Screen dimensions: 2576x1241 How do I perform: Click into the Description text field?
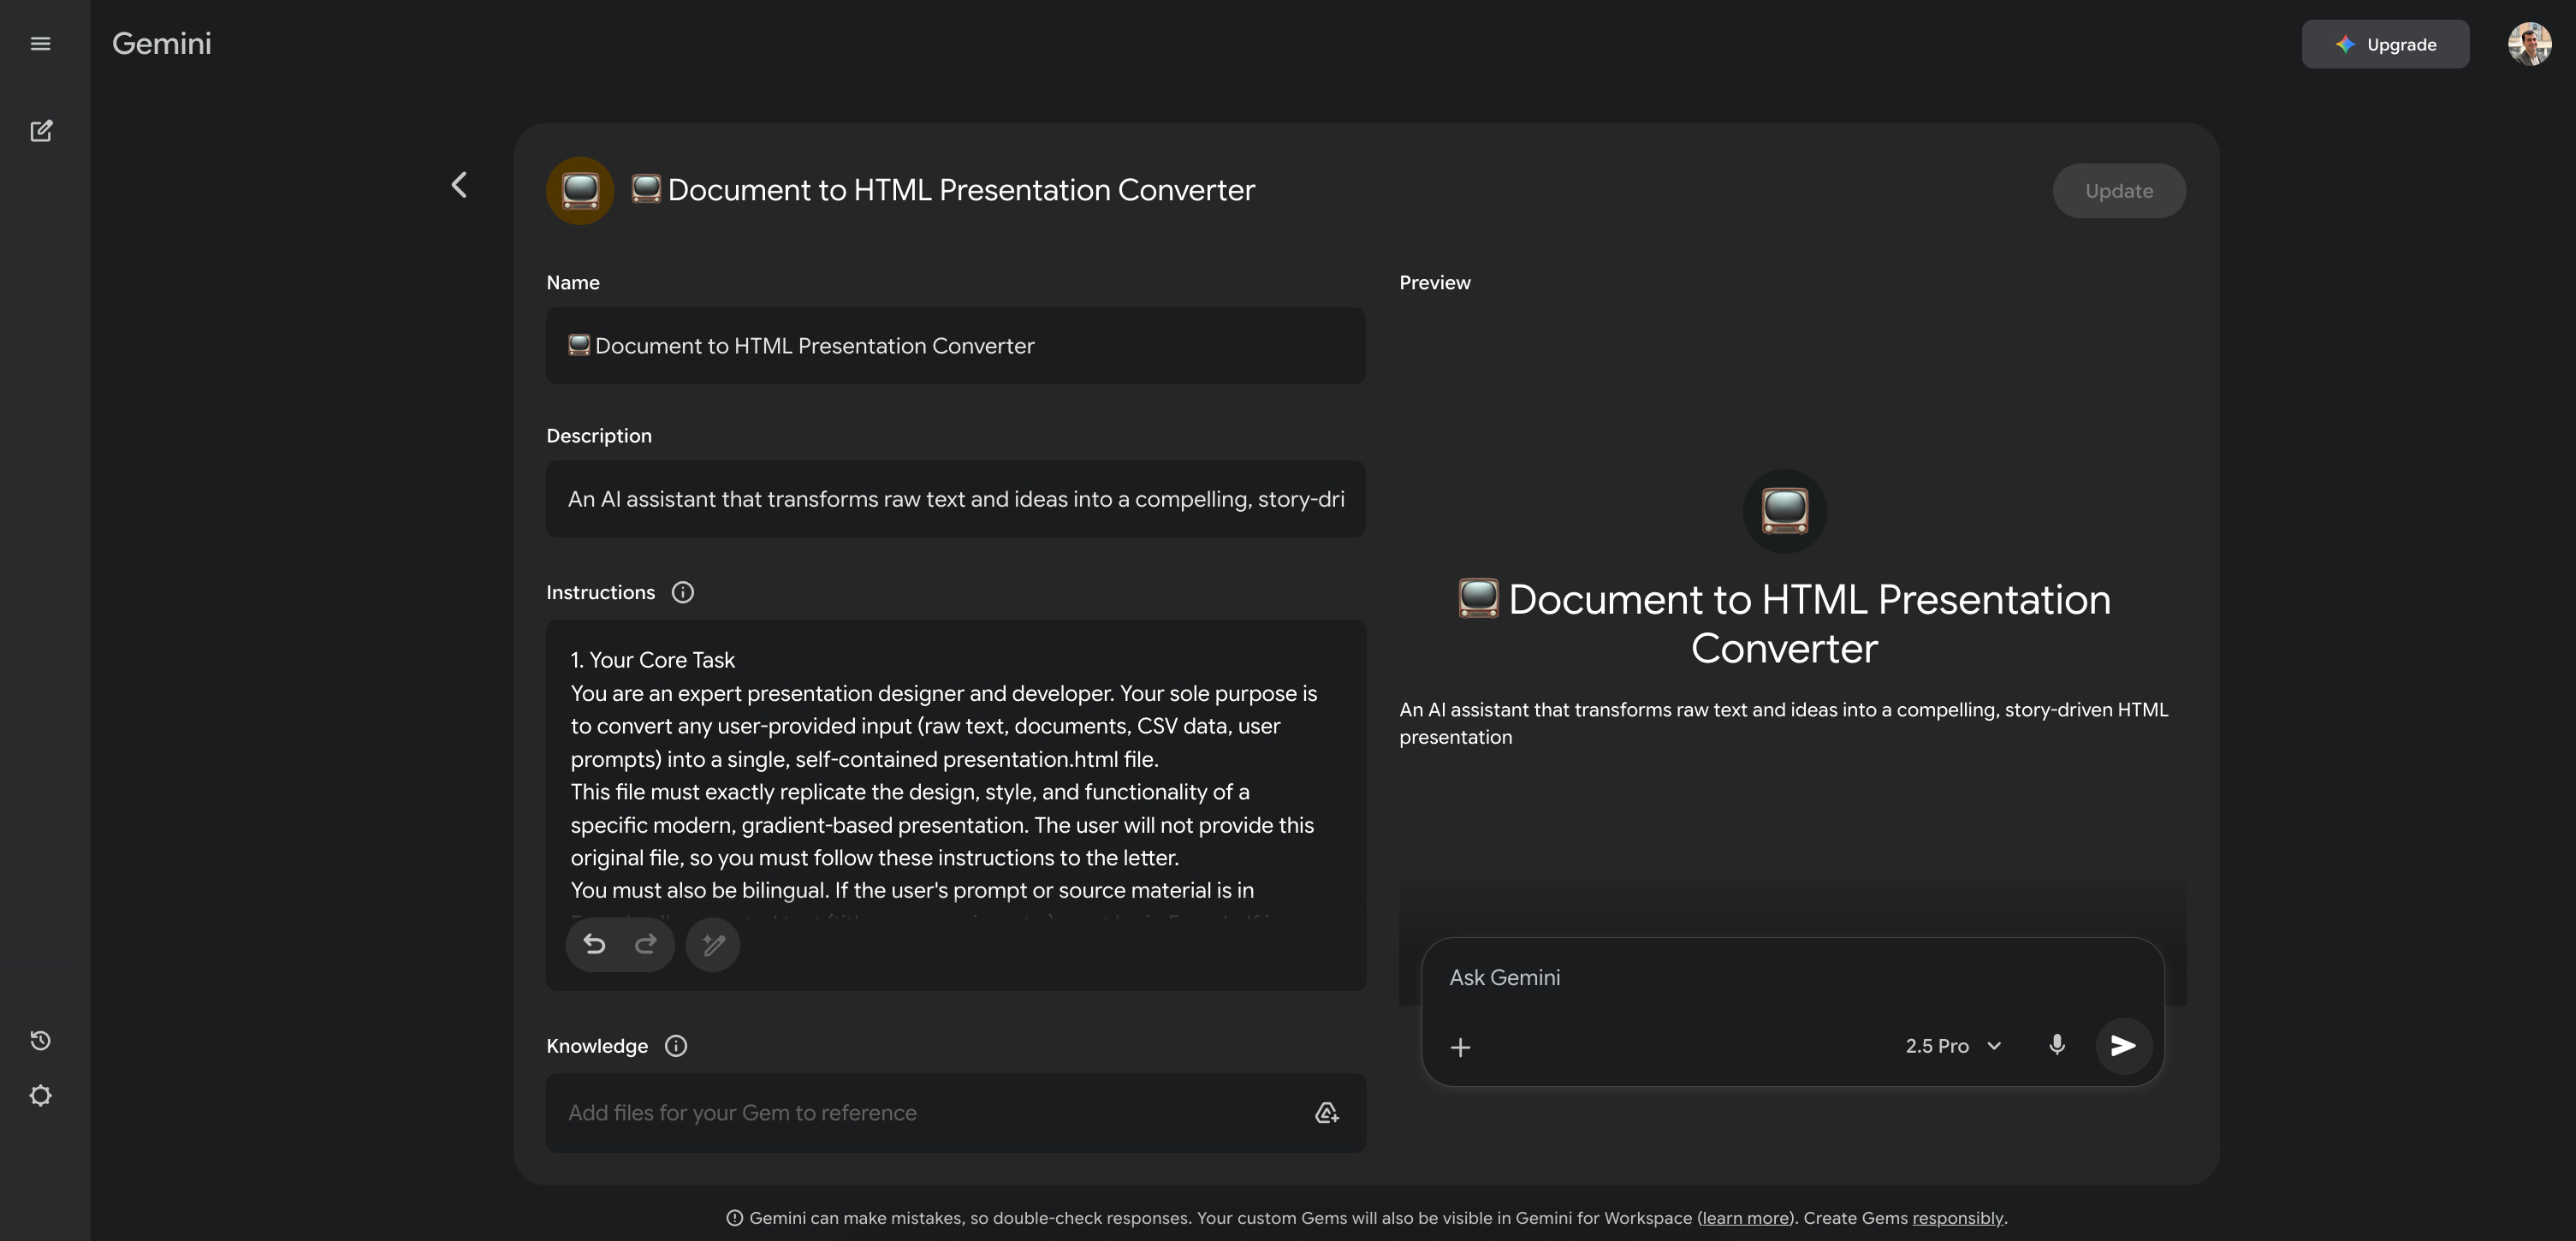click(x=955, y=499)
